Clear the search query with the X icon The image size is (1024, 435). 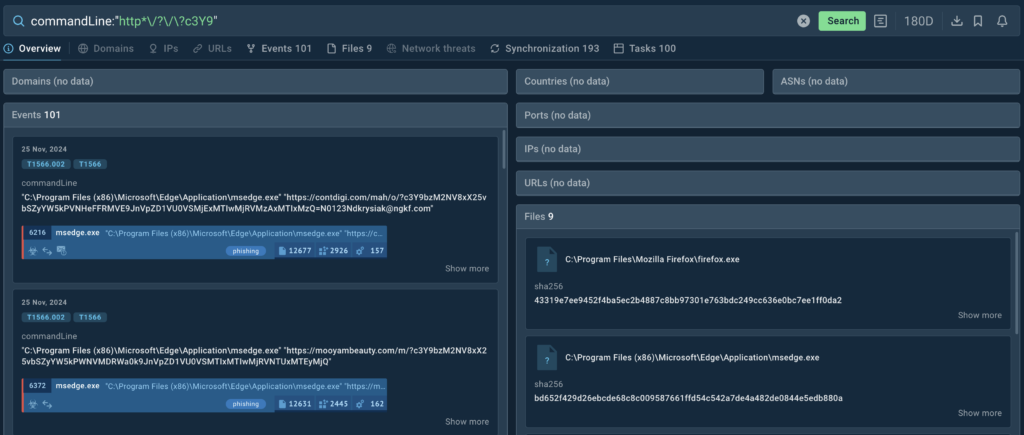pyautogui.click(x=803, y=21)
